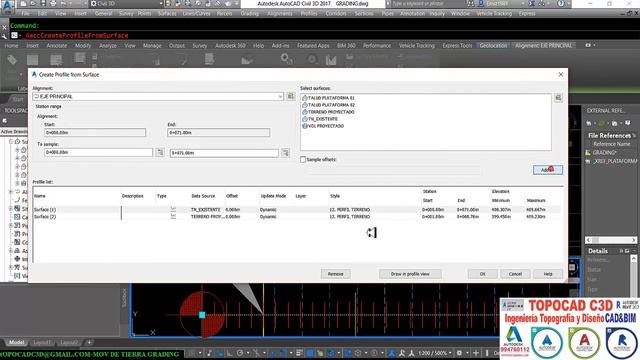Toggle ortho mode in status bar
The height and width of the screenshot is (360, 640).
pos(230,353)
